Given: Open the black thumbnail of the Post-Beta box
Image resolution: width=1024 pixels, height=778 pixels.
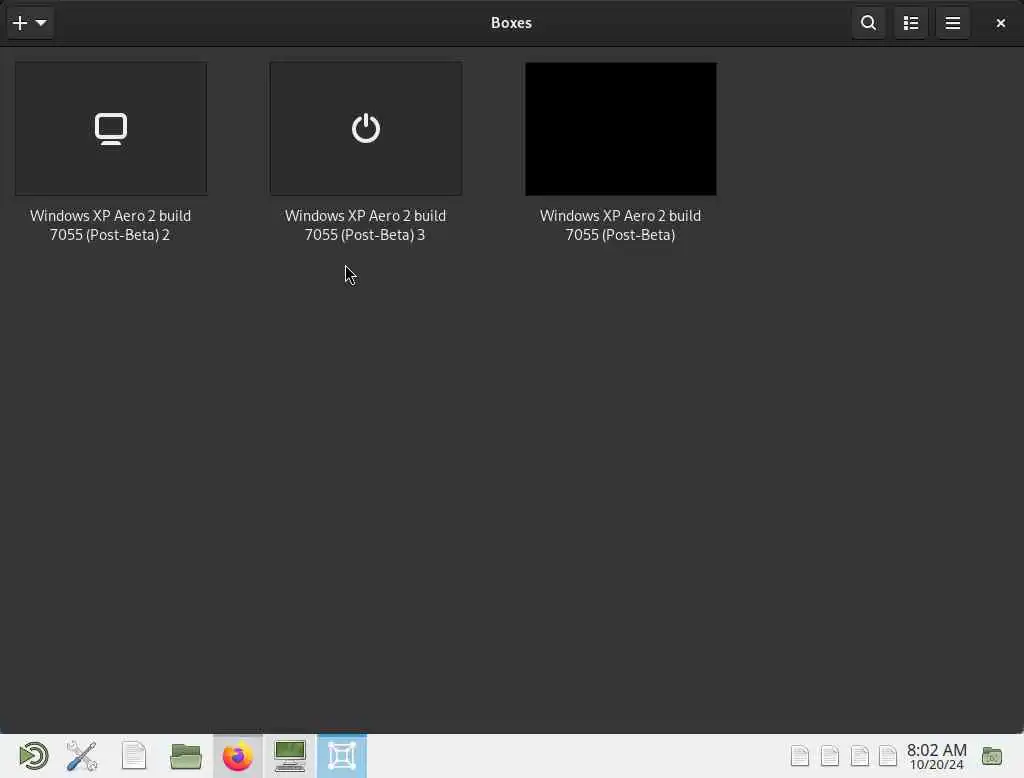Looking at the screenshot, I should pyautogui.click(x=620, y=129).
